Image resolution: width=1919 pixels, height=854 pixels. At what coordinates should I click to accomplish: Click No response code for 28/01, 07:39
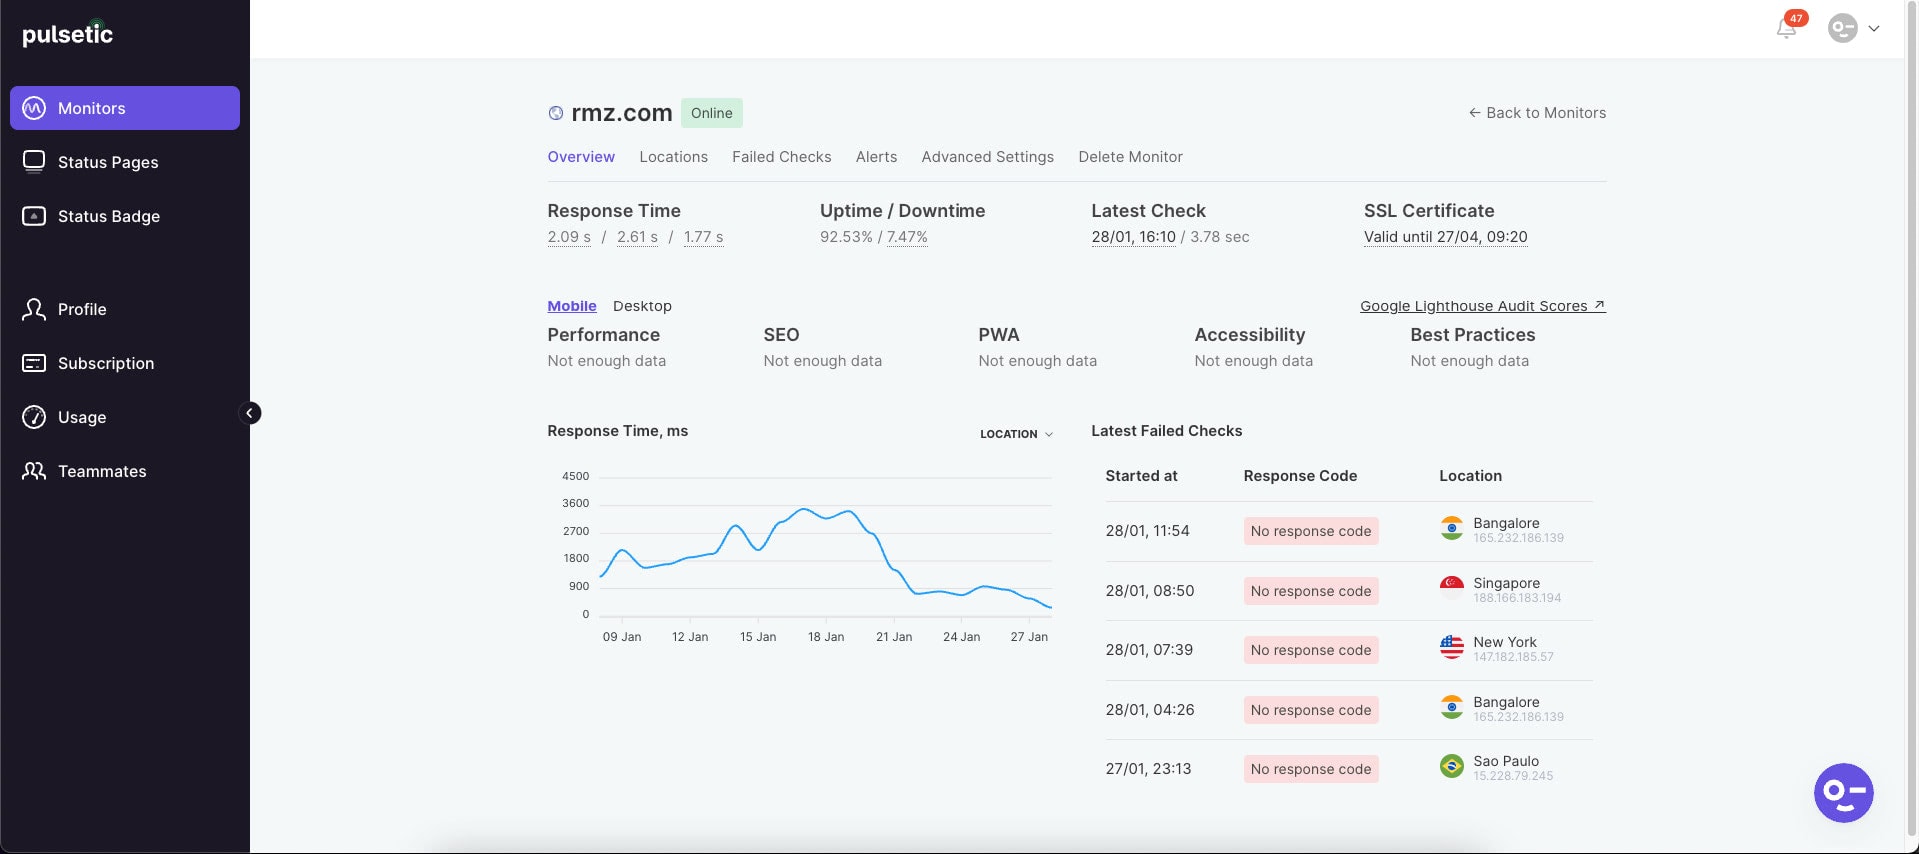[x=1311, y=650]
